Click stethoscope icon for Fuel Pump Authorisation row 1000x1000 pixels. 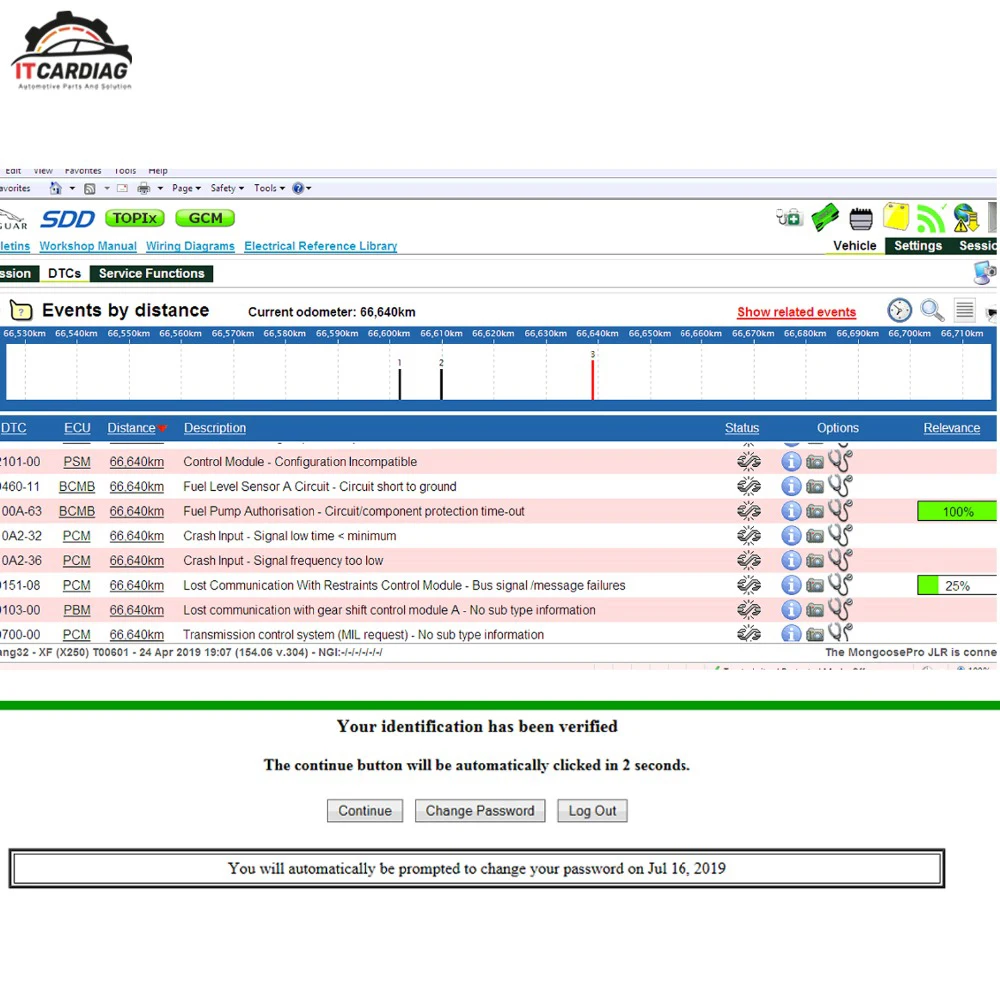(840, 510)
